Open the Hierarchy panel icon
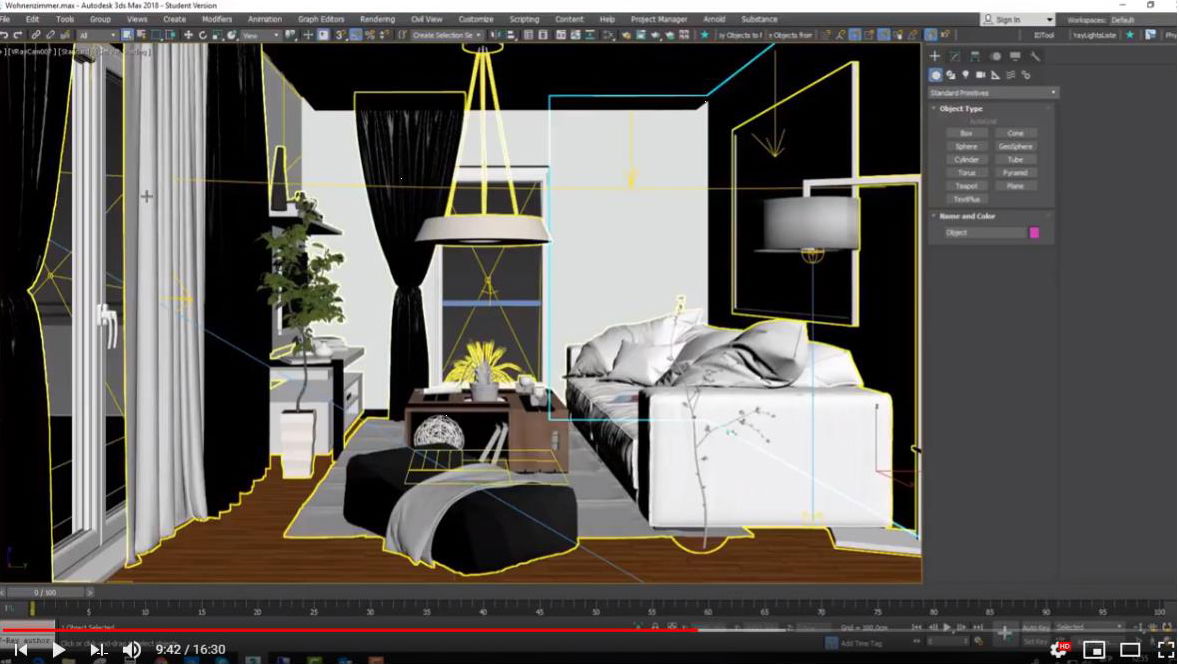Screen dimensions: 1179x664 click(x=975, y=56)
